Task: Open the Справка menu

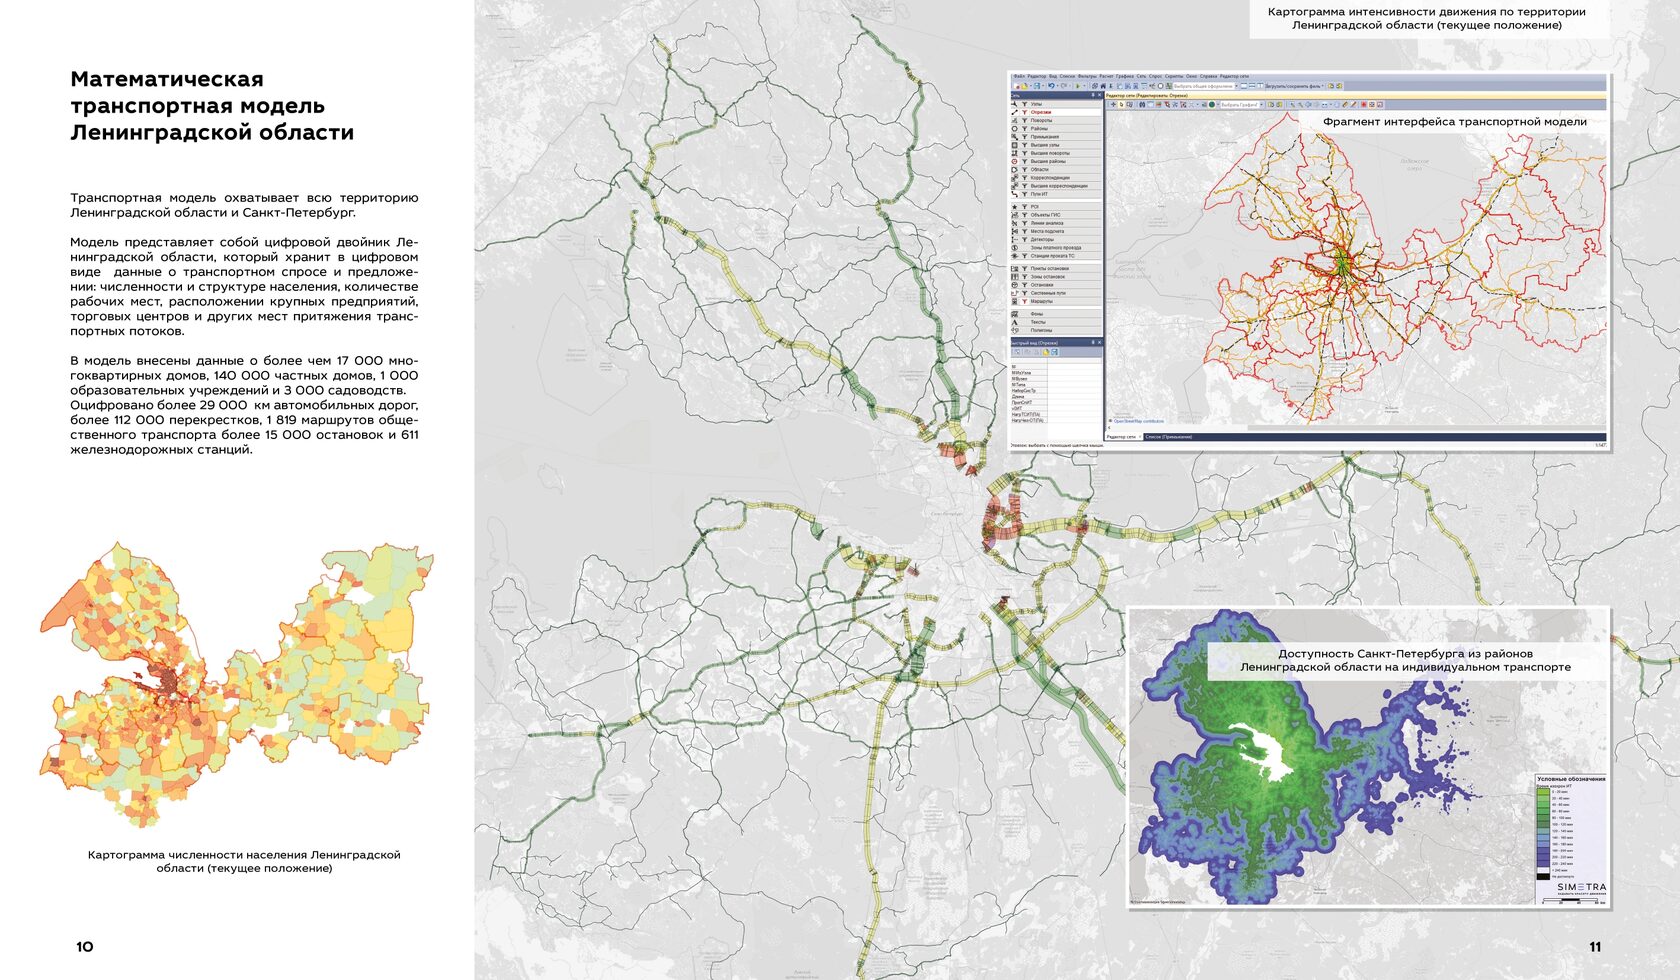Action: click(1208, 76)
